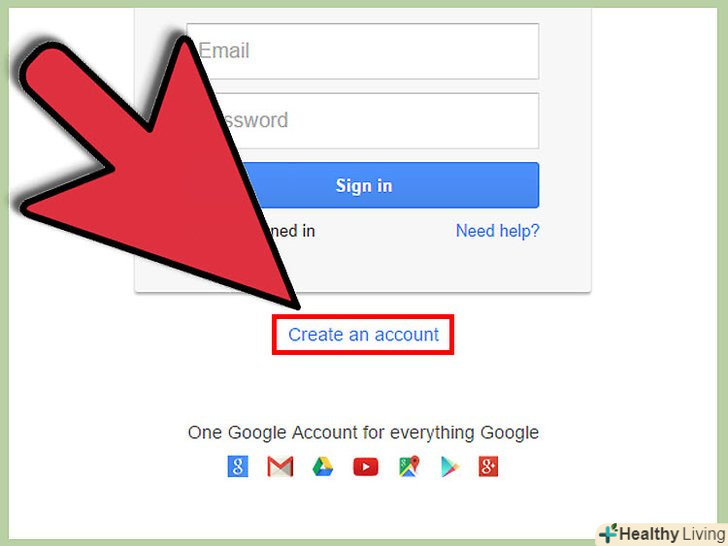Focus the Password input field
This screenshot has height=546, width=728.
(x=363, y=121)
